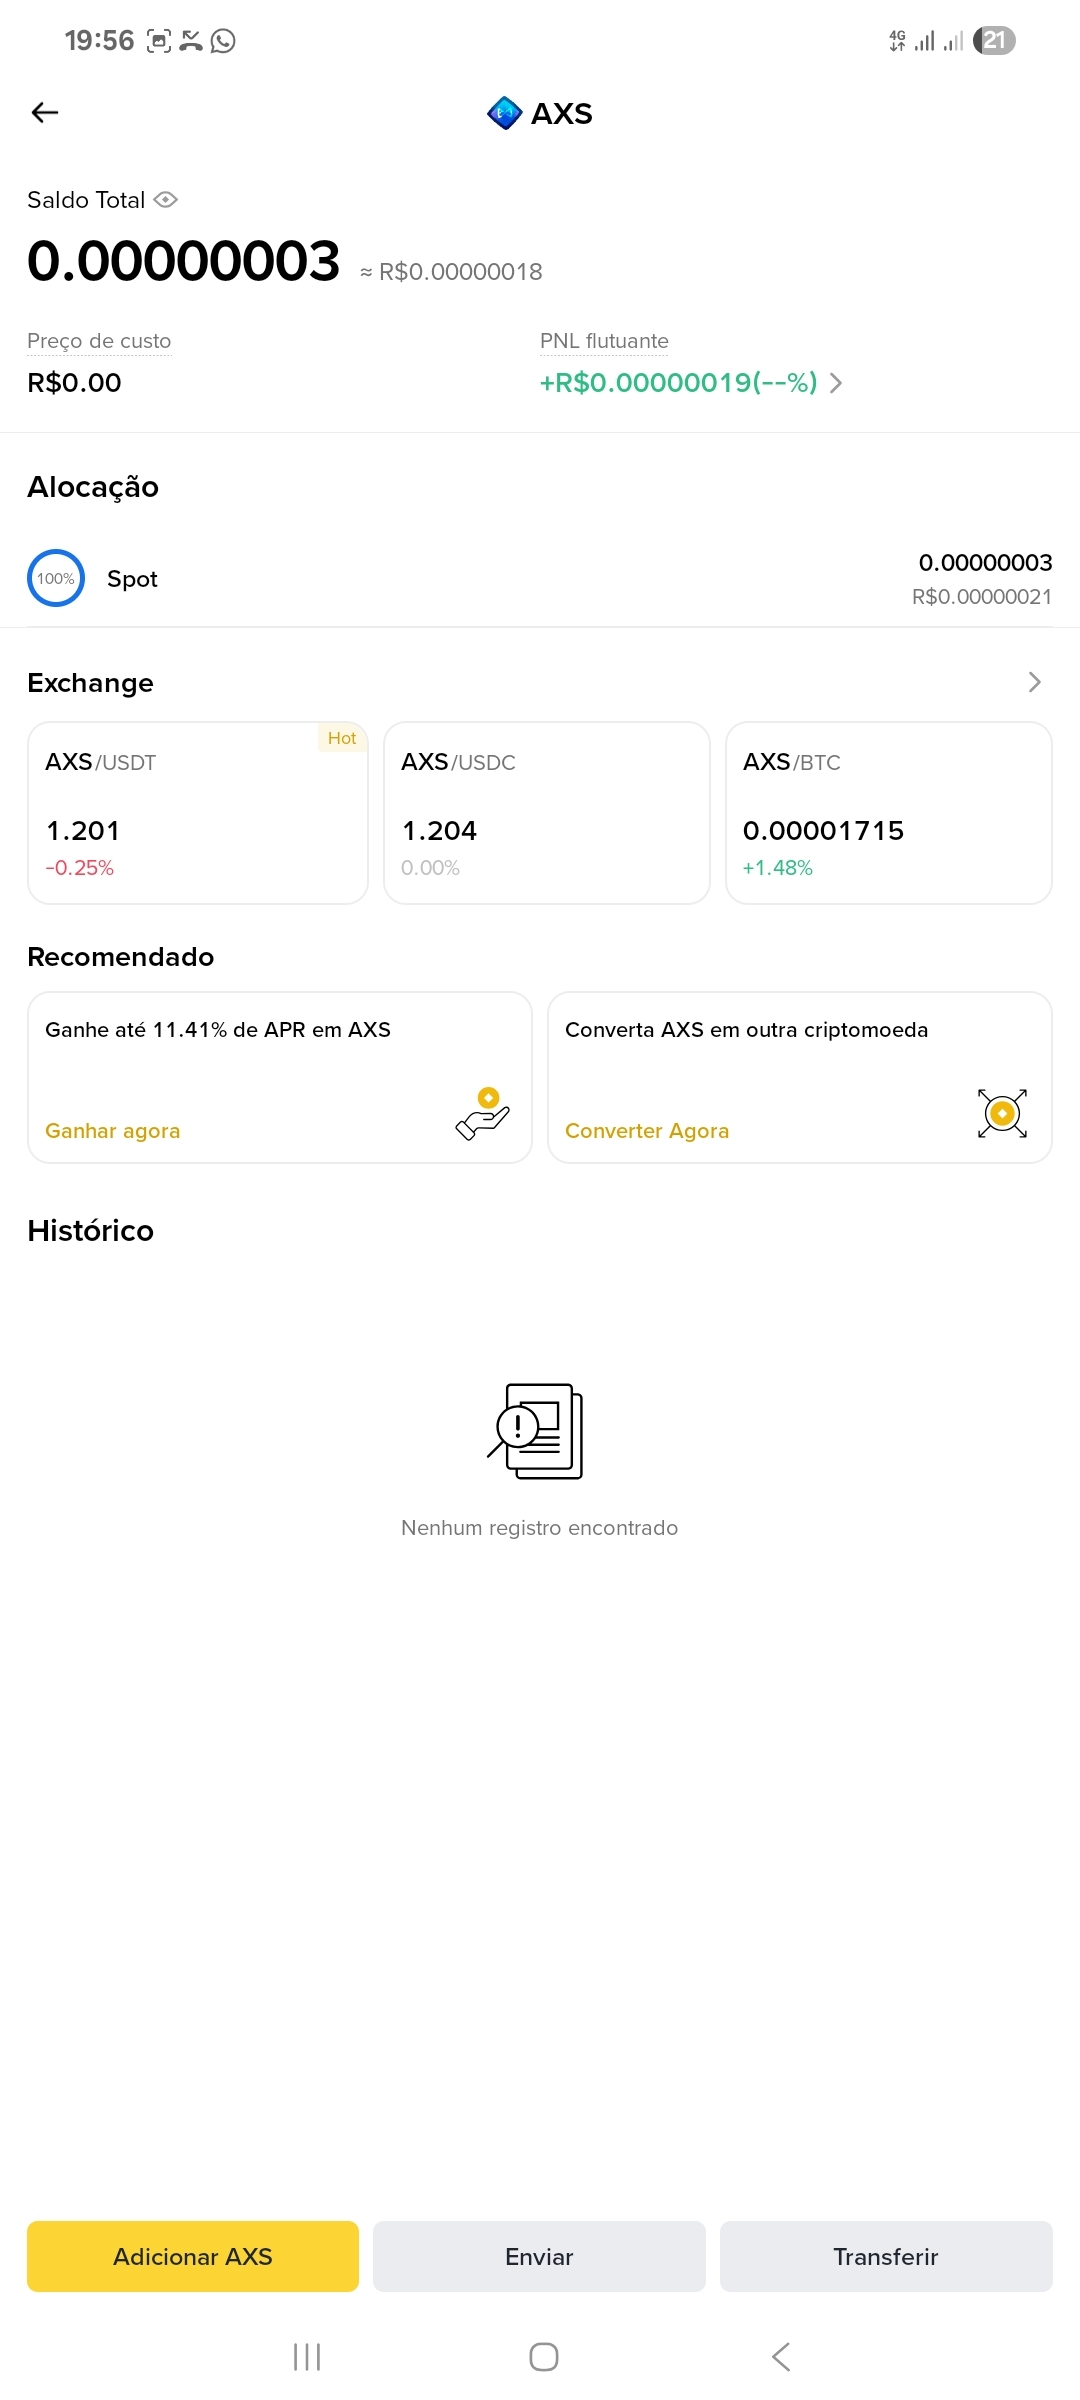Open floating PNL details chevron

pos(836,383)
